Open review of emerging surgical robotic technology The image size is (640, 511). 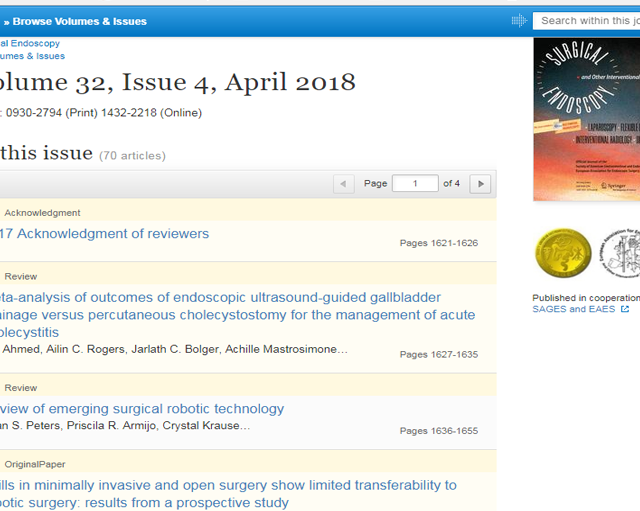141,409
